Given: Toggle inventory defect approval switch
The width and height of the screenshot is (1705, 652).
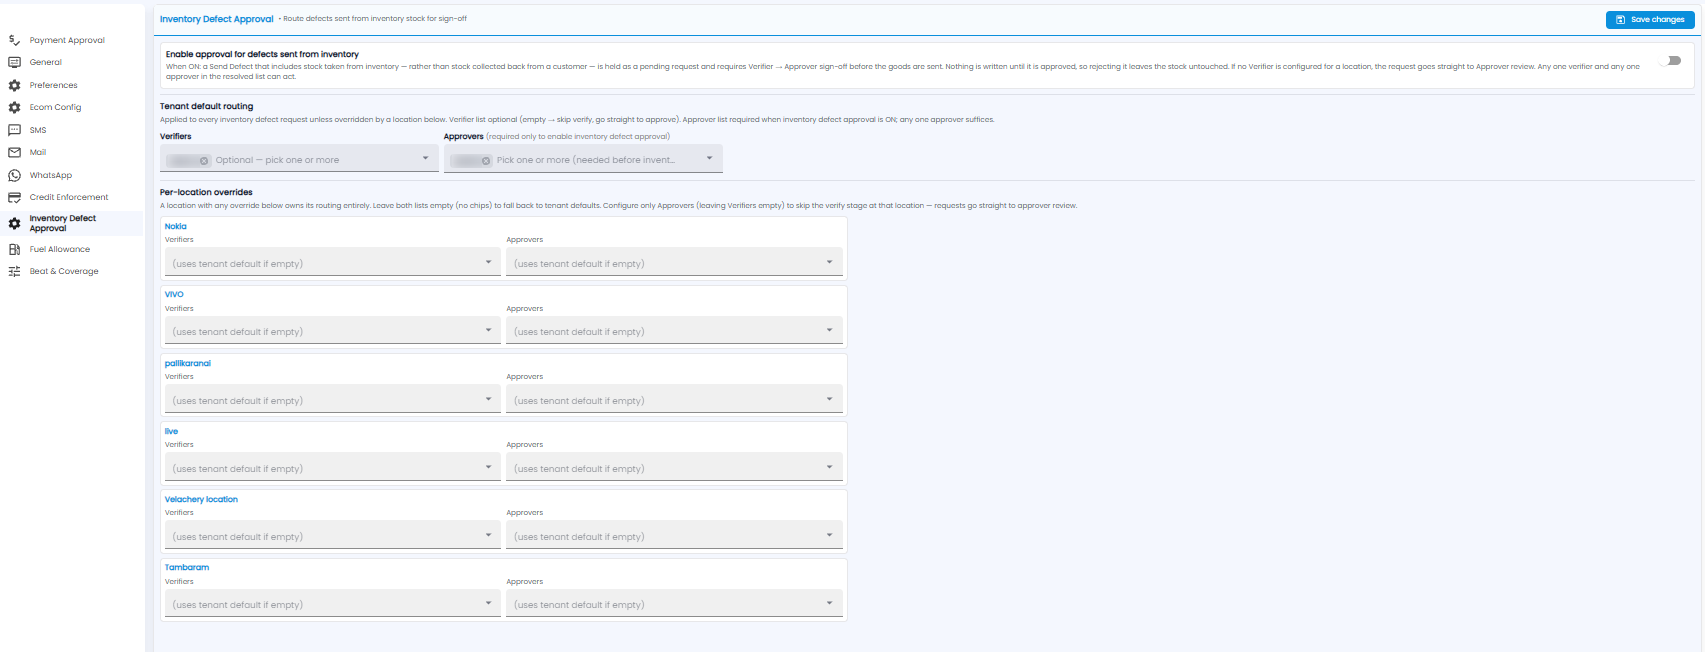Looking at the screenshot, I should click(x=1671, y=61).
